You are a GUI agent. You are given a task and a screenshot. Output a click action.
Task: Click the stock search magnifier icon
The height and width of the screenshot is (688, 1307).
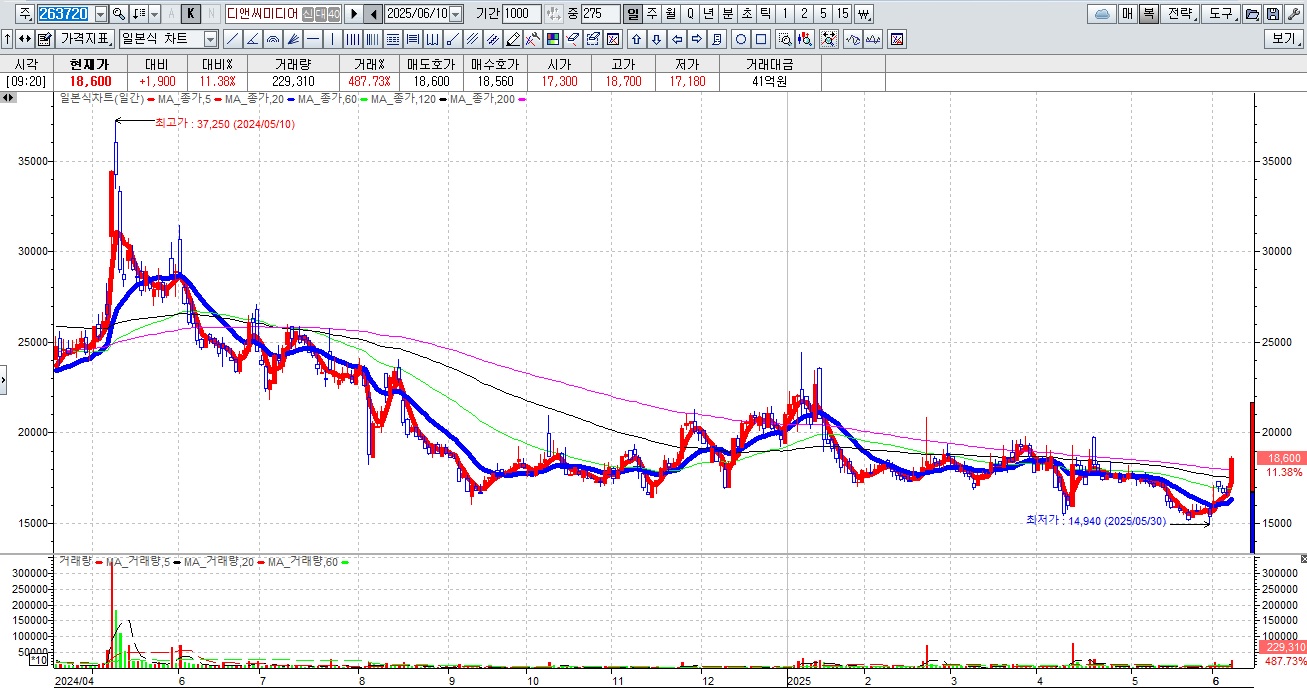[118, 14]
